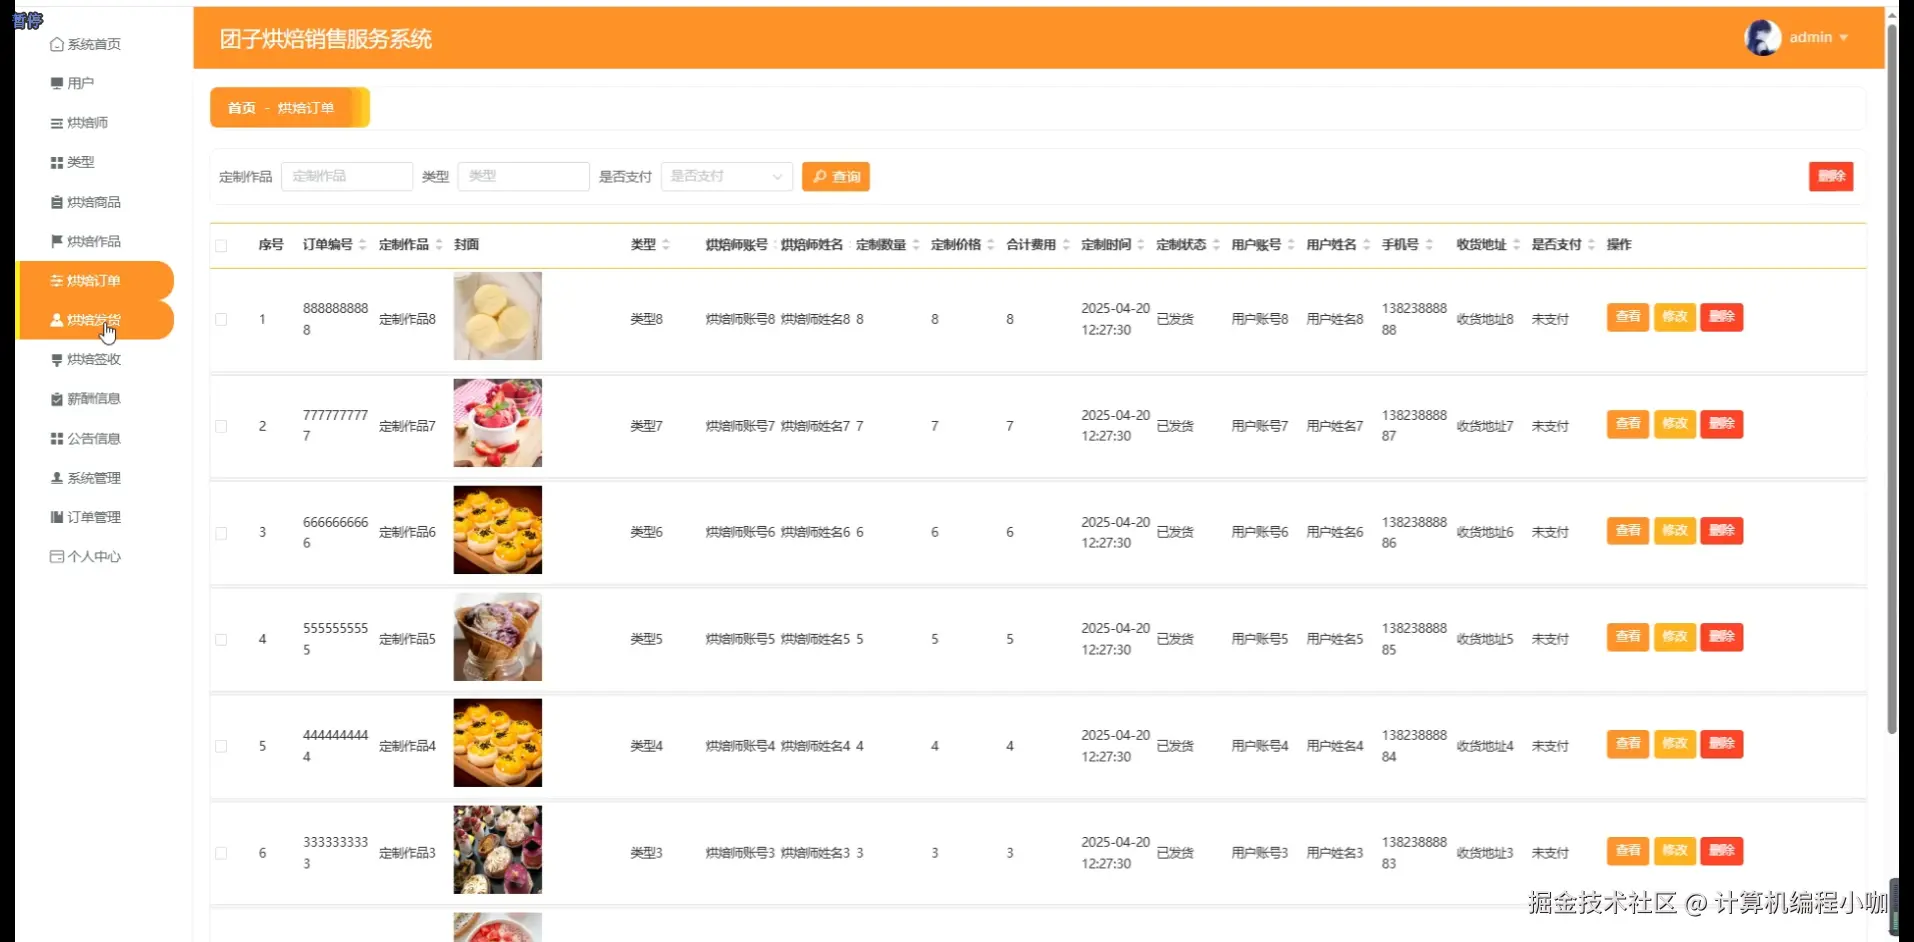Open the strawberry cover thumbnail for 定制作品7
This screenshot has width=1914, height=942.
tap(498, 423)
